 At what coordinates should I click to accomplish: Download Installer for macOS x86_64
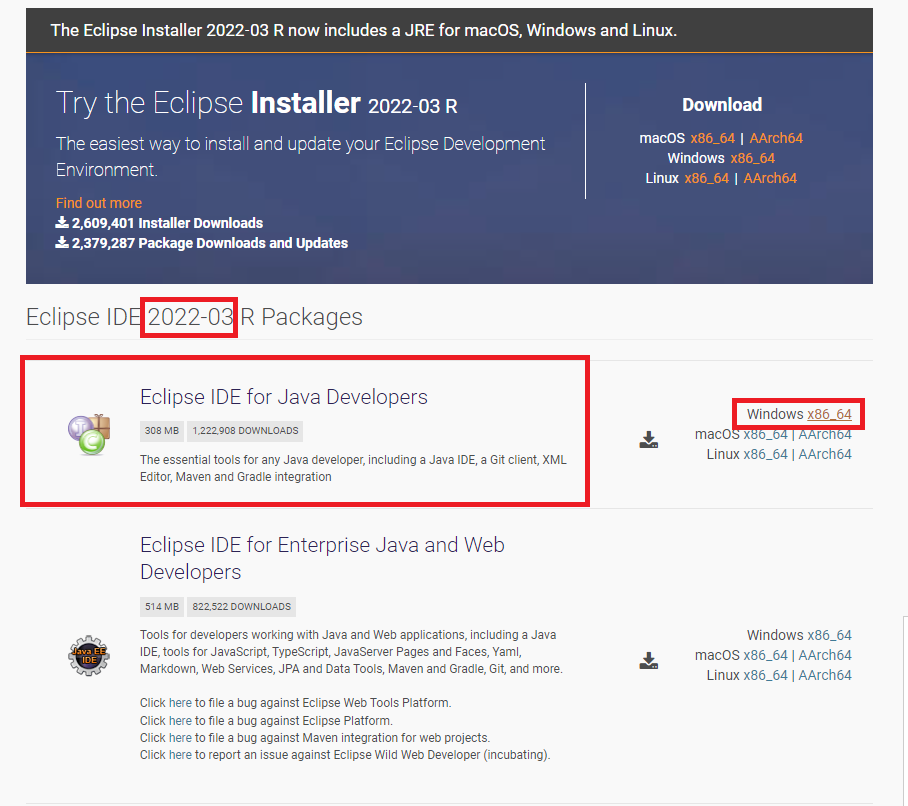712,138
